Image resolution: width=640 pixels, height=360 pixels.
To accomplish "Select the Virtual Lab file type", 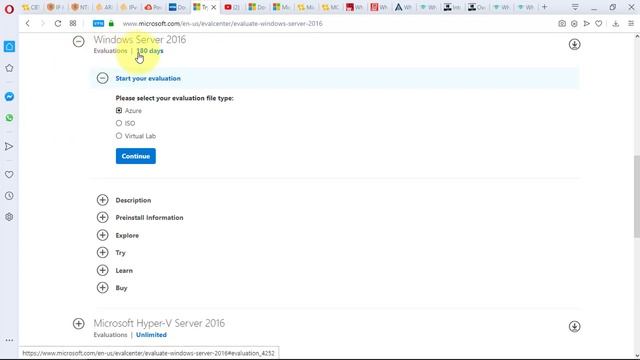I will pyautogui.click(x=119, y=136).
